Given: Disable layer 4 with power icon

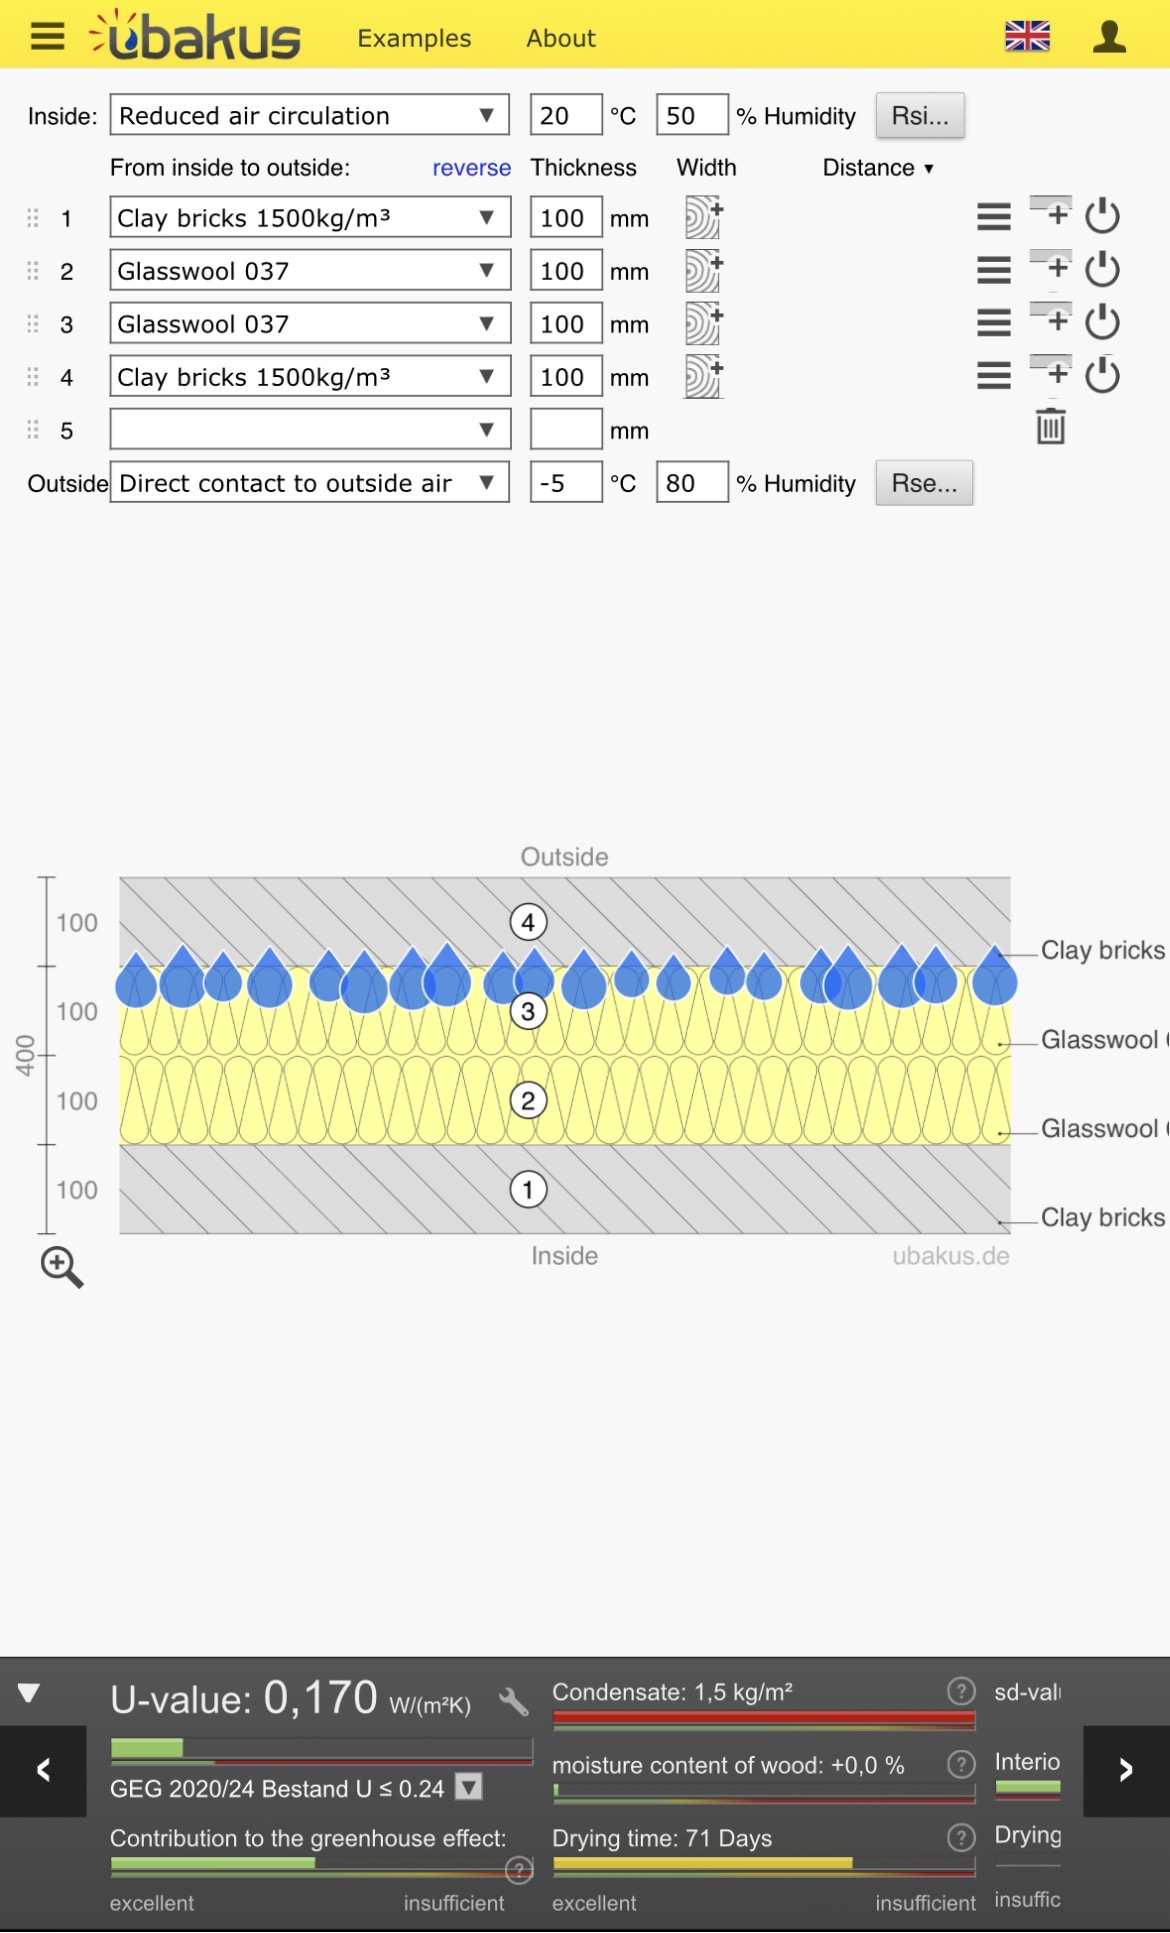Looking at the screenshot, I should 1102,376.
